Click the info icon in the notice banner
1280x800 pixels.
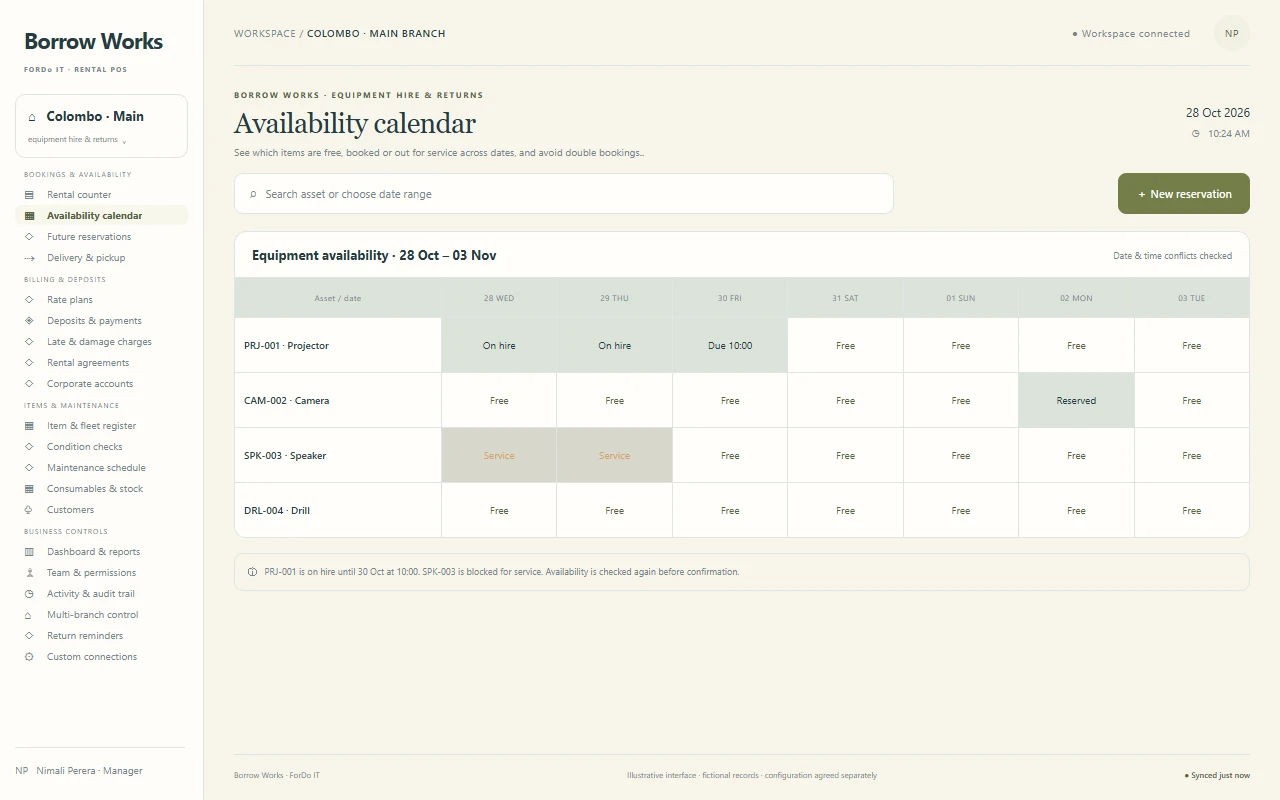252,572
